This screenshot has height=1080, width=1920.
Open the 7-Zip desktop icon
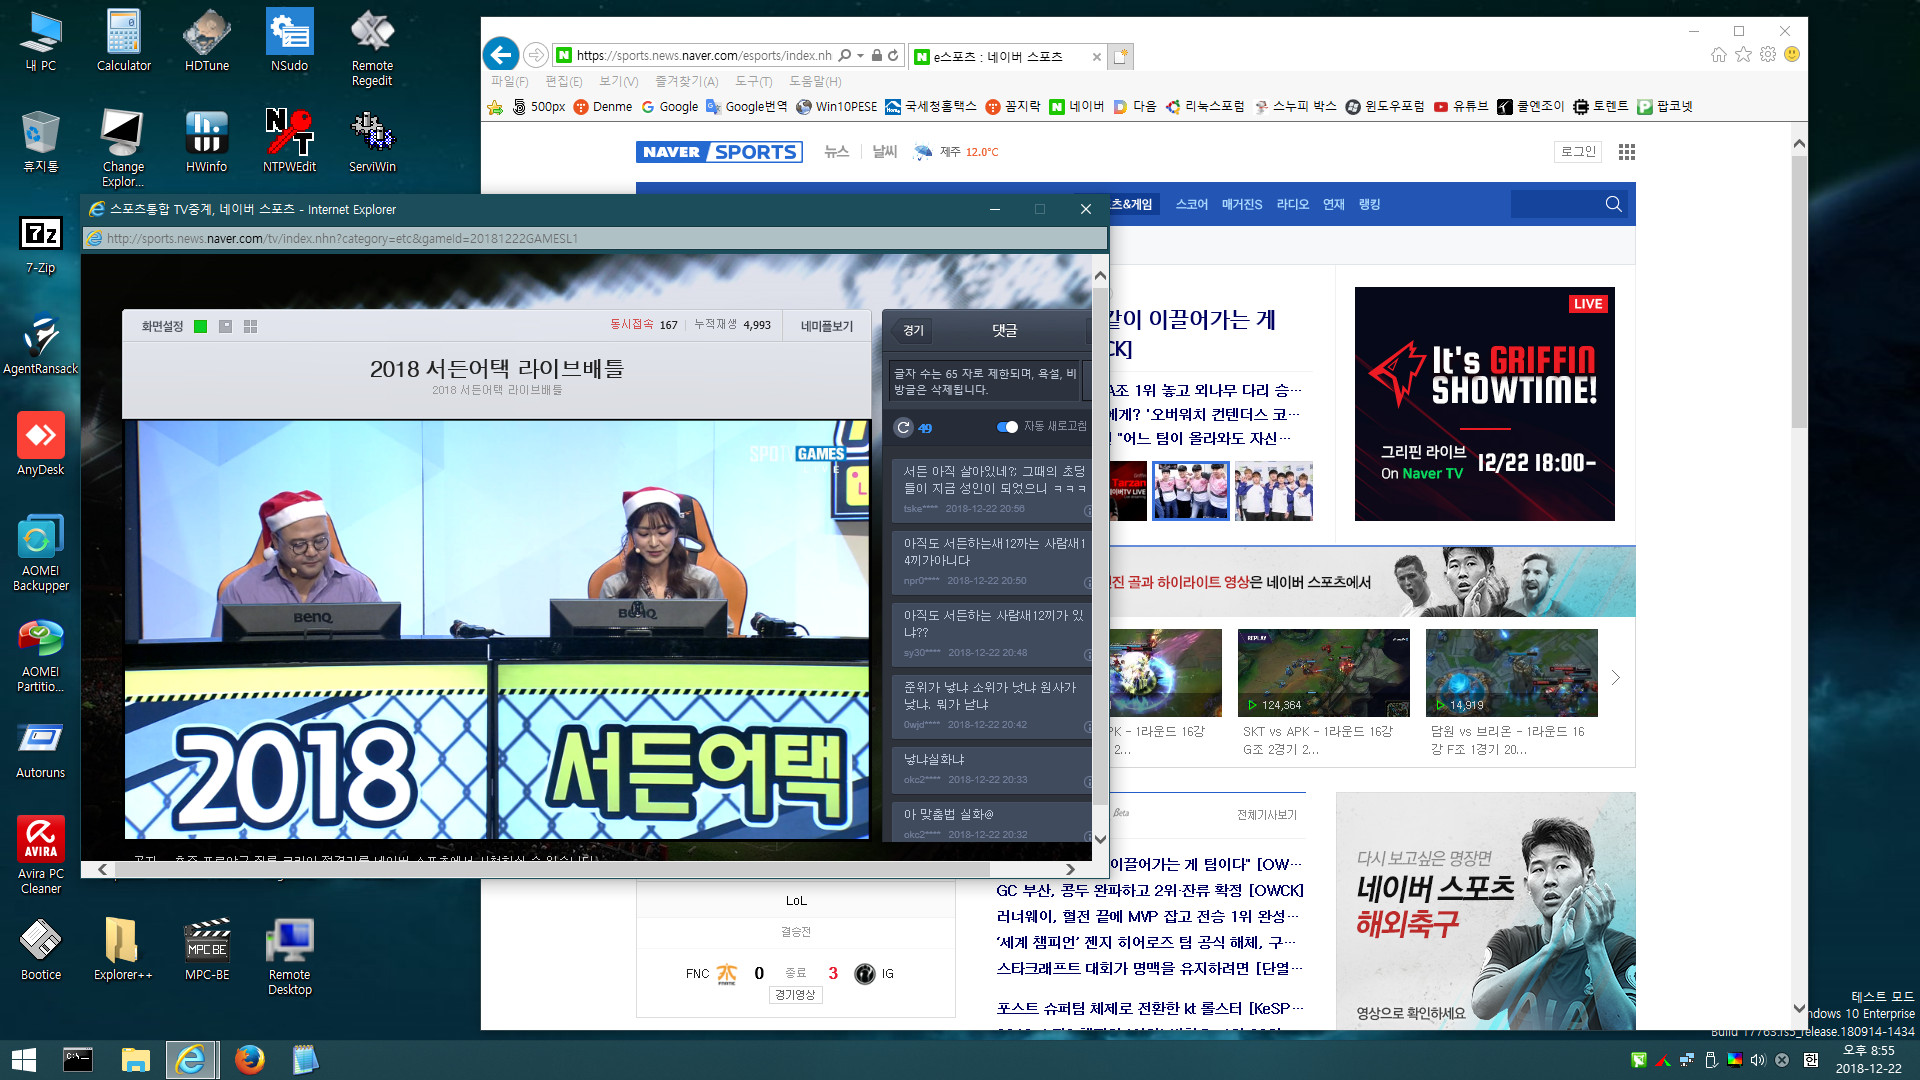coord(41,243)
